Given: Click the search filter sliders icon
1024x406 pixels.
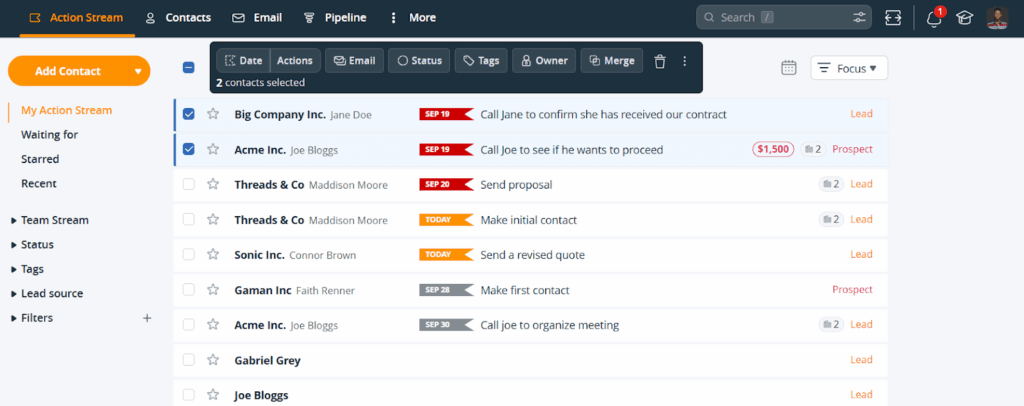Looking at the screenshot, I should 859,18.
